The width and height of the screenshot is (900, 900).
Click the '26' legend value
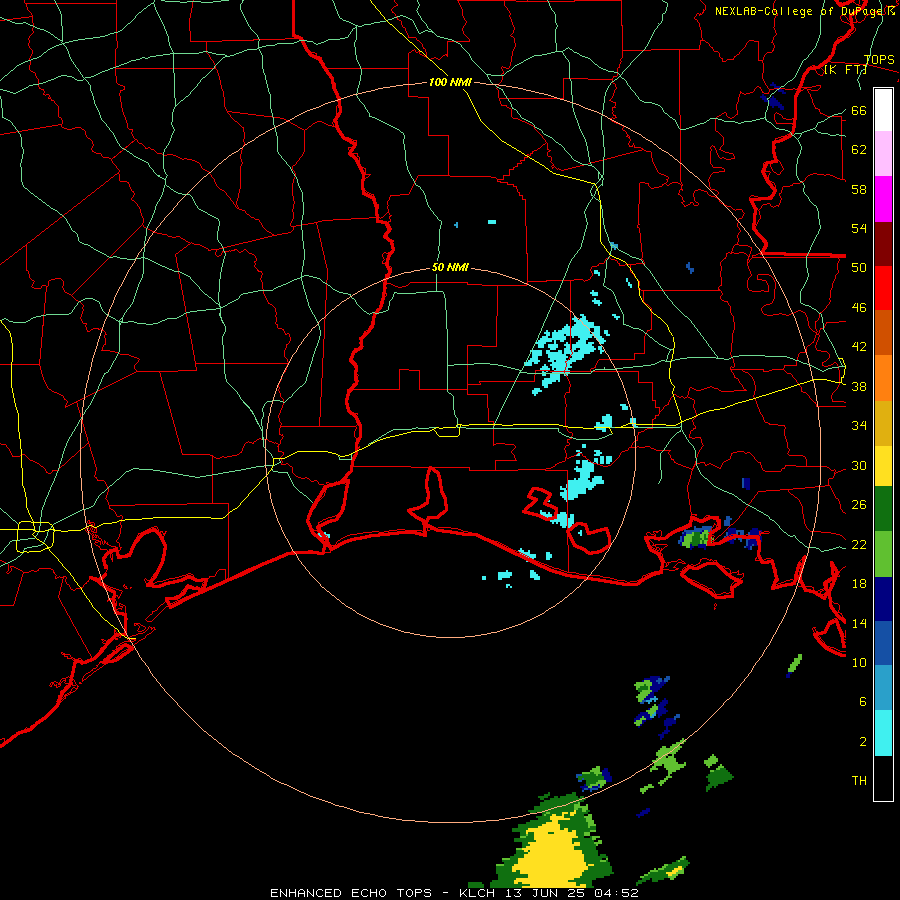859,505
